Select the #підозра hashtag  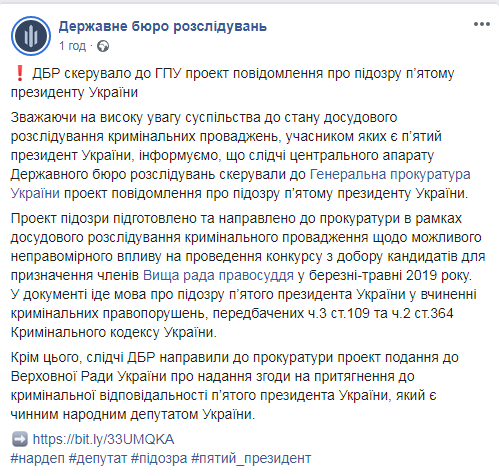tap(159, 458)
